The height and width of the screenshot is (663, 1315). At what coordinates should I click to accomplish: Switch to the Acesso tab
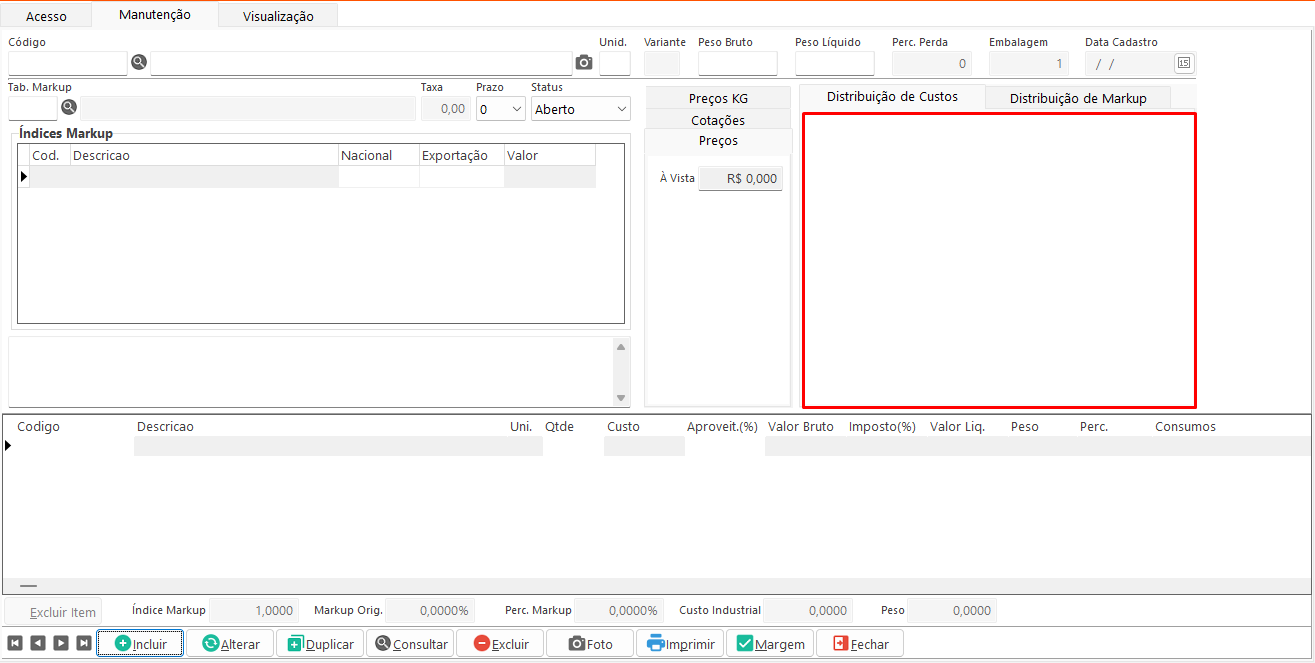point(46,16)
